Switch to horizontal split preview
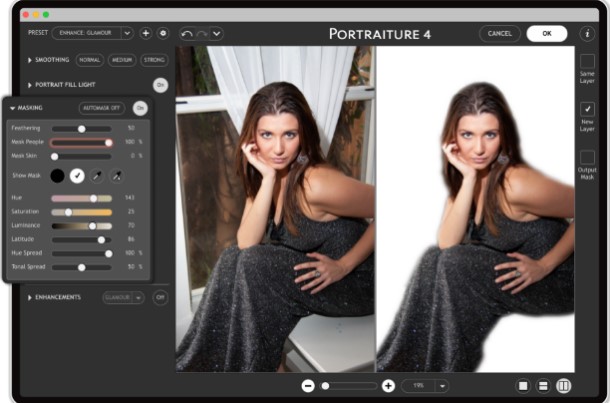This screenshot has height=403, width=610. pyautogui.click(x=543, y=386)
